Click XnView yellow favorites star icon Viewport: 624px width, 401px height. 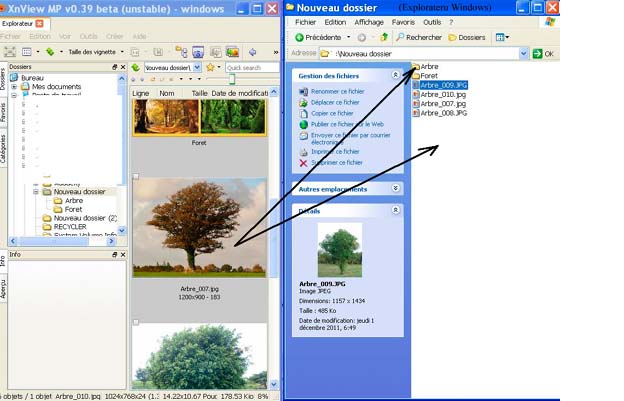point(210,67)
